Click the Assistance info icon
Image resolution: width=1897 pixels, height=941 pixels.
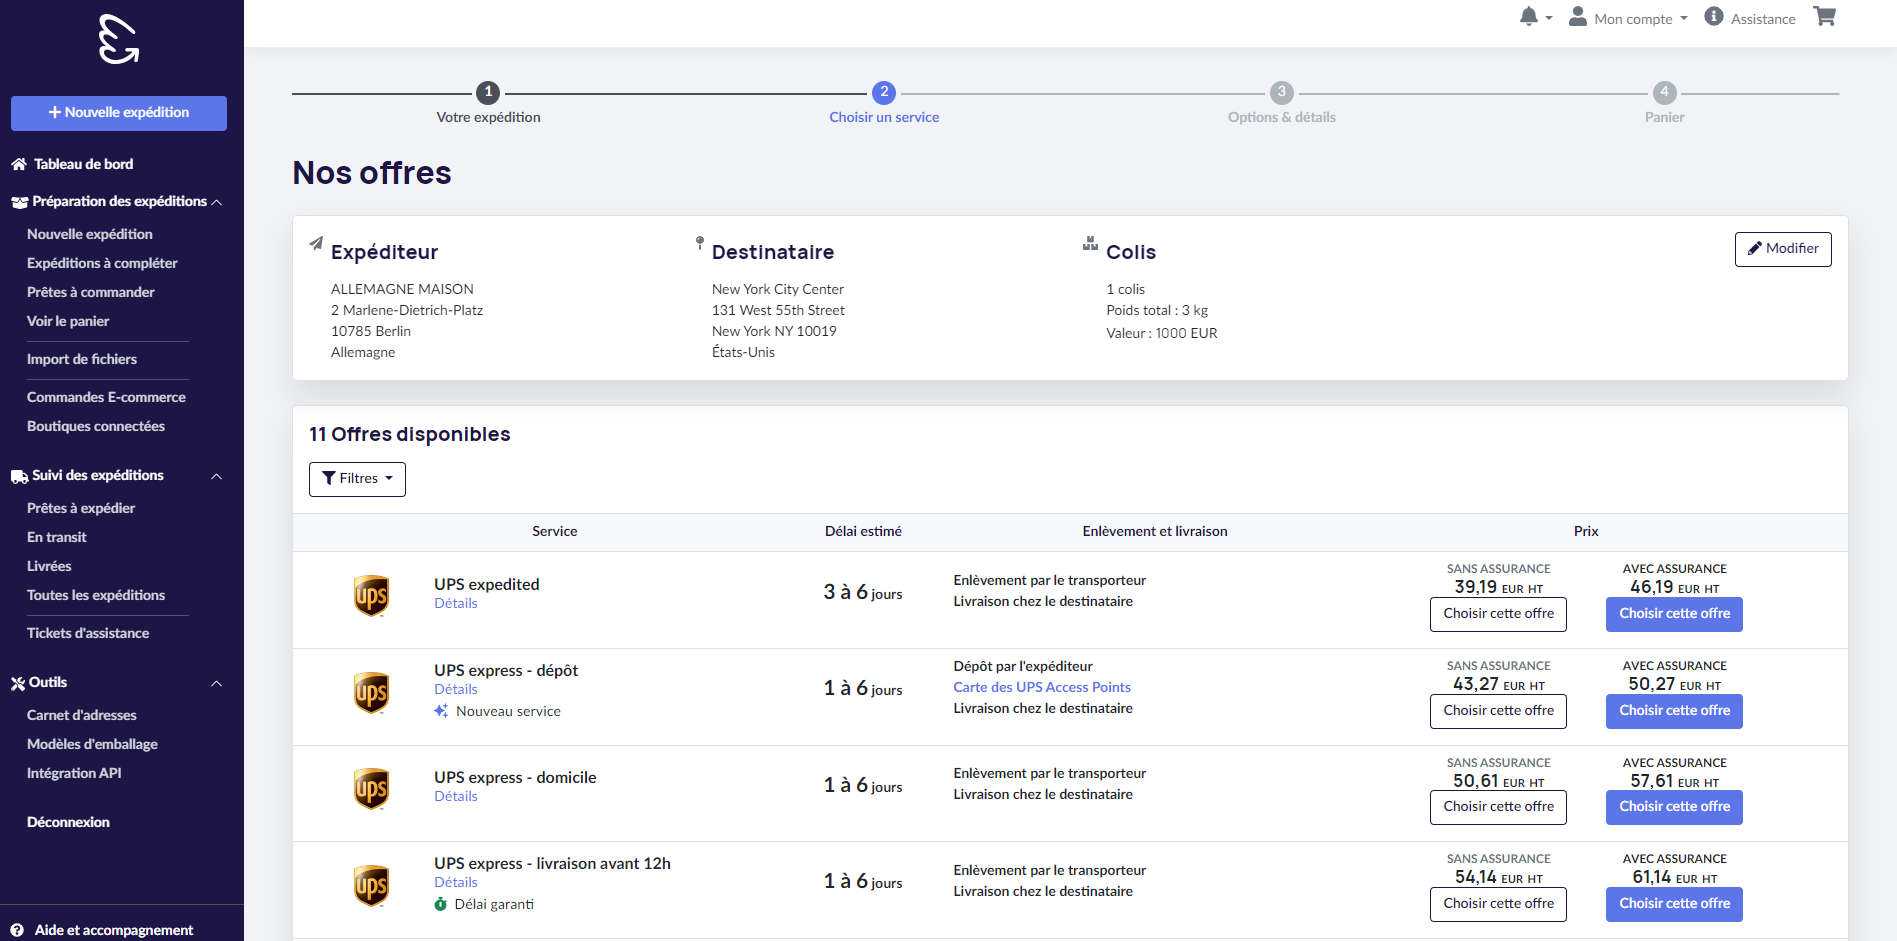(x=1714, y=17)
